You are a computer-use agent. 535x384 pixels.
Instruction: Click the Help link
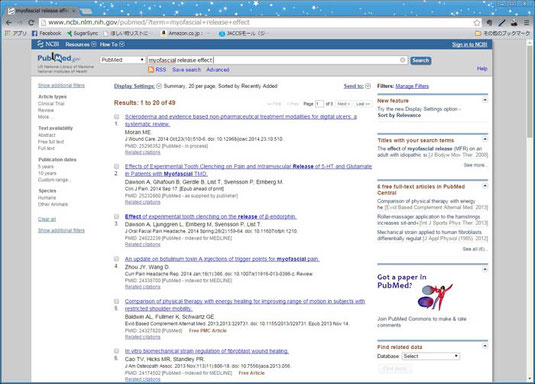[x=482, y=69]
